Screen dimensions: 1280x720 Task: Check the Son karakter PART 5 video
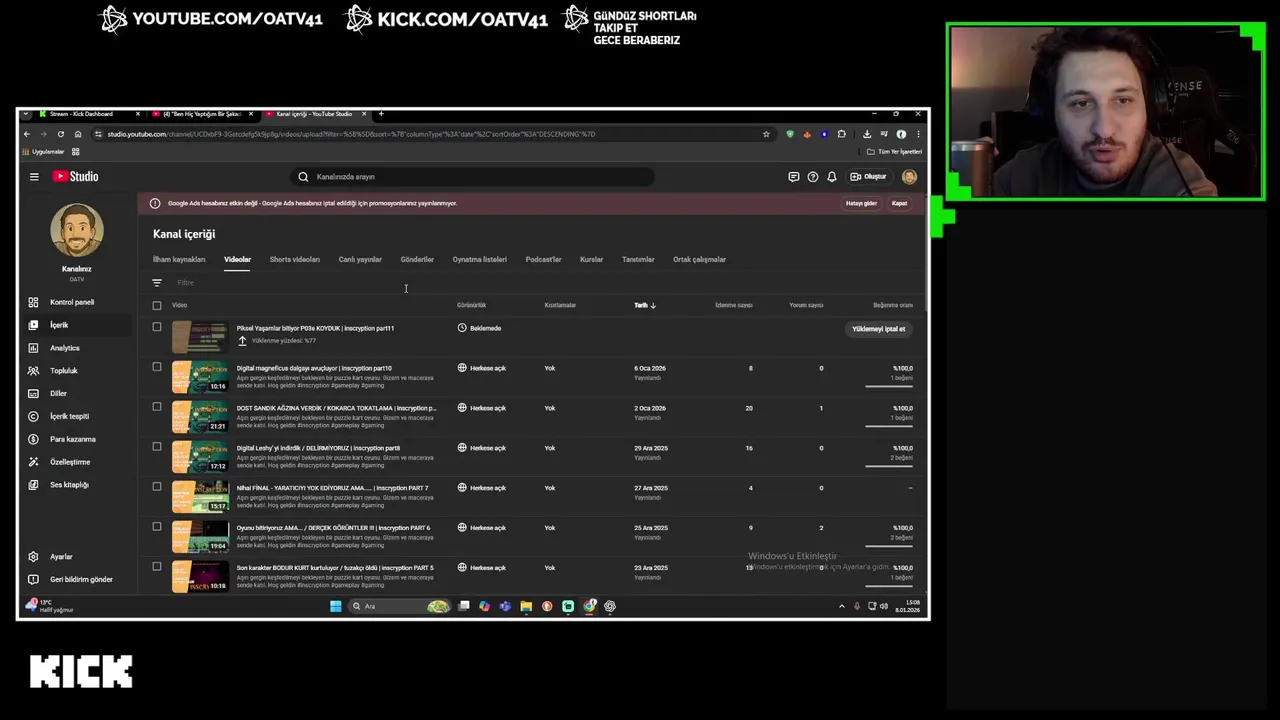coord(157,567)
